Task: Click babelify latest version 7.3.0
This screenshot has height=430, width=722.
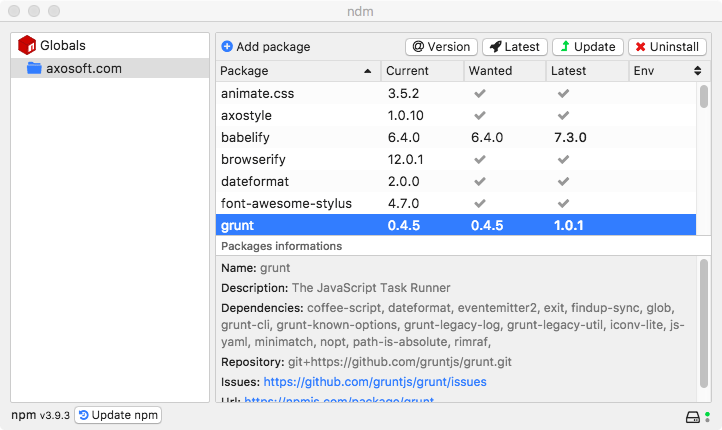Action: (570, 137)
